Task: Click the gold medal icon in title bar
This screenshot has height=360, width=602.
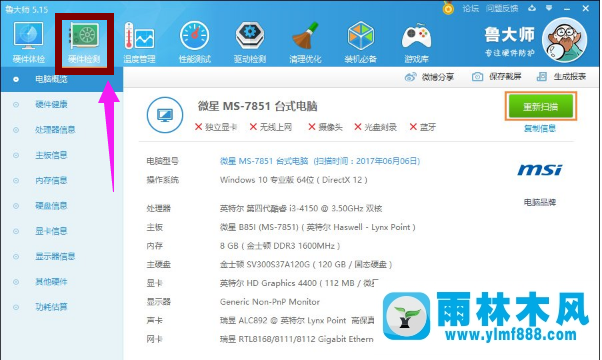Action: 448,8
